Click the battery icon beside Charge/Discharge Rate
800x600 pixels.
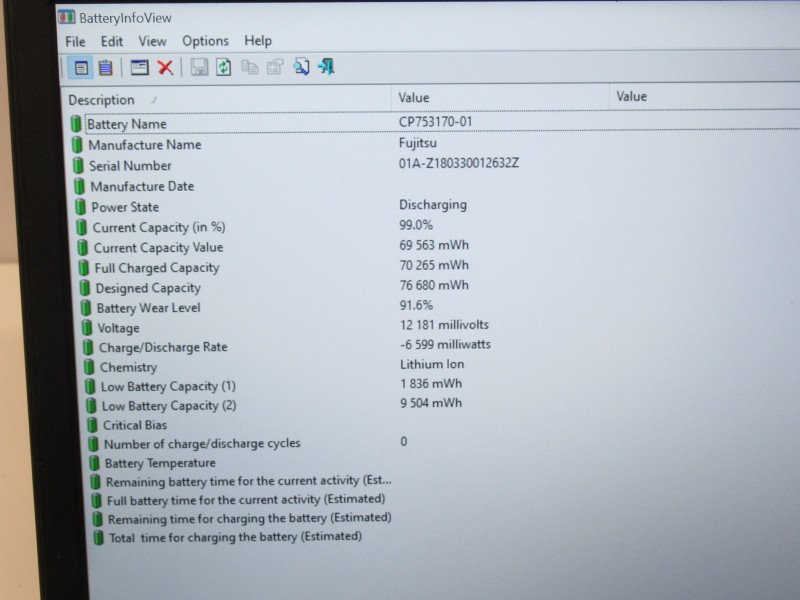coord(88,347)
